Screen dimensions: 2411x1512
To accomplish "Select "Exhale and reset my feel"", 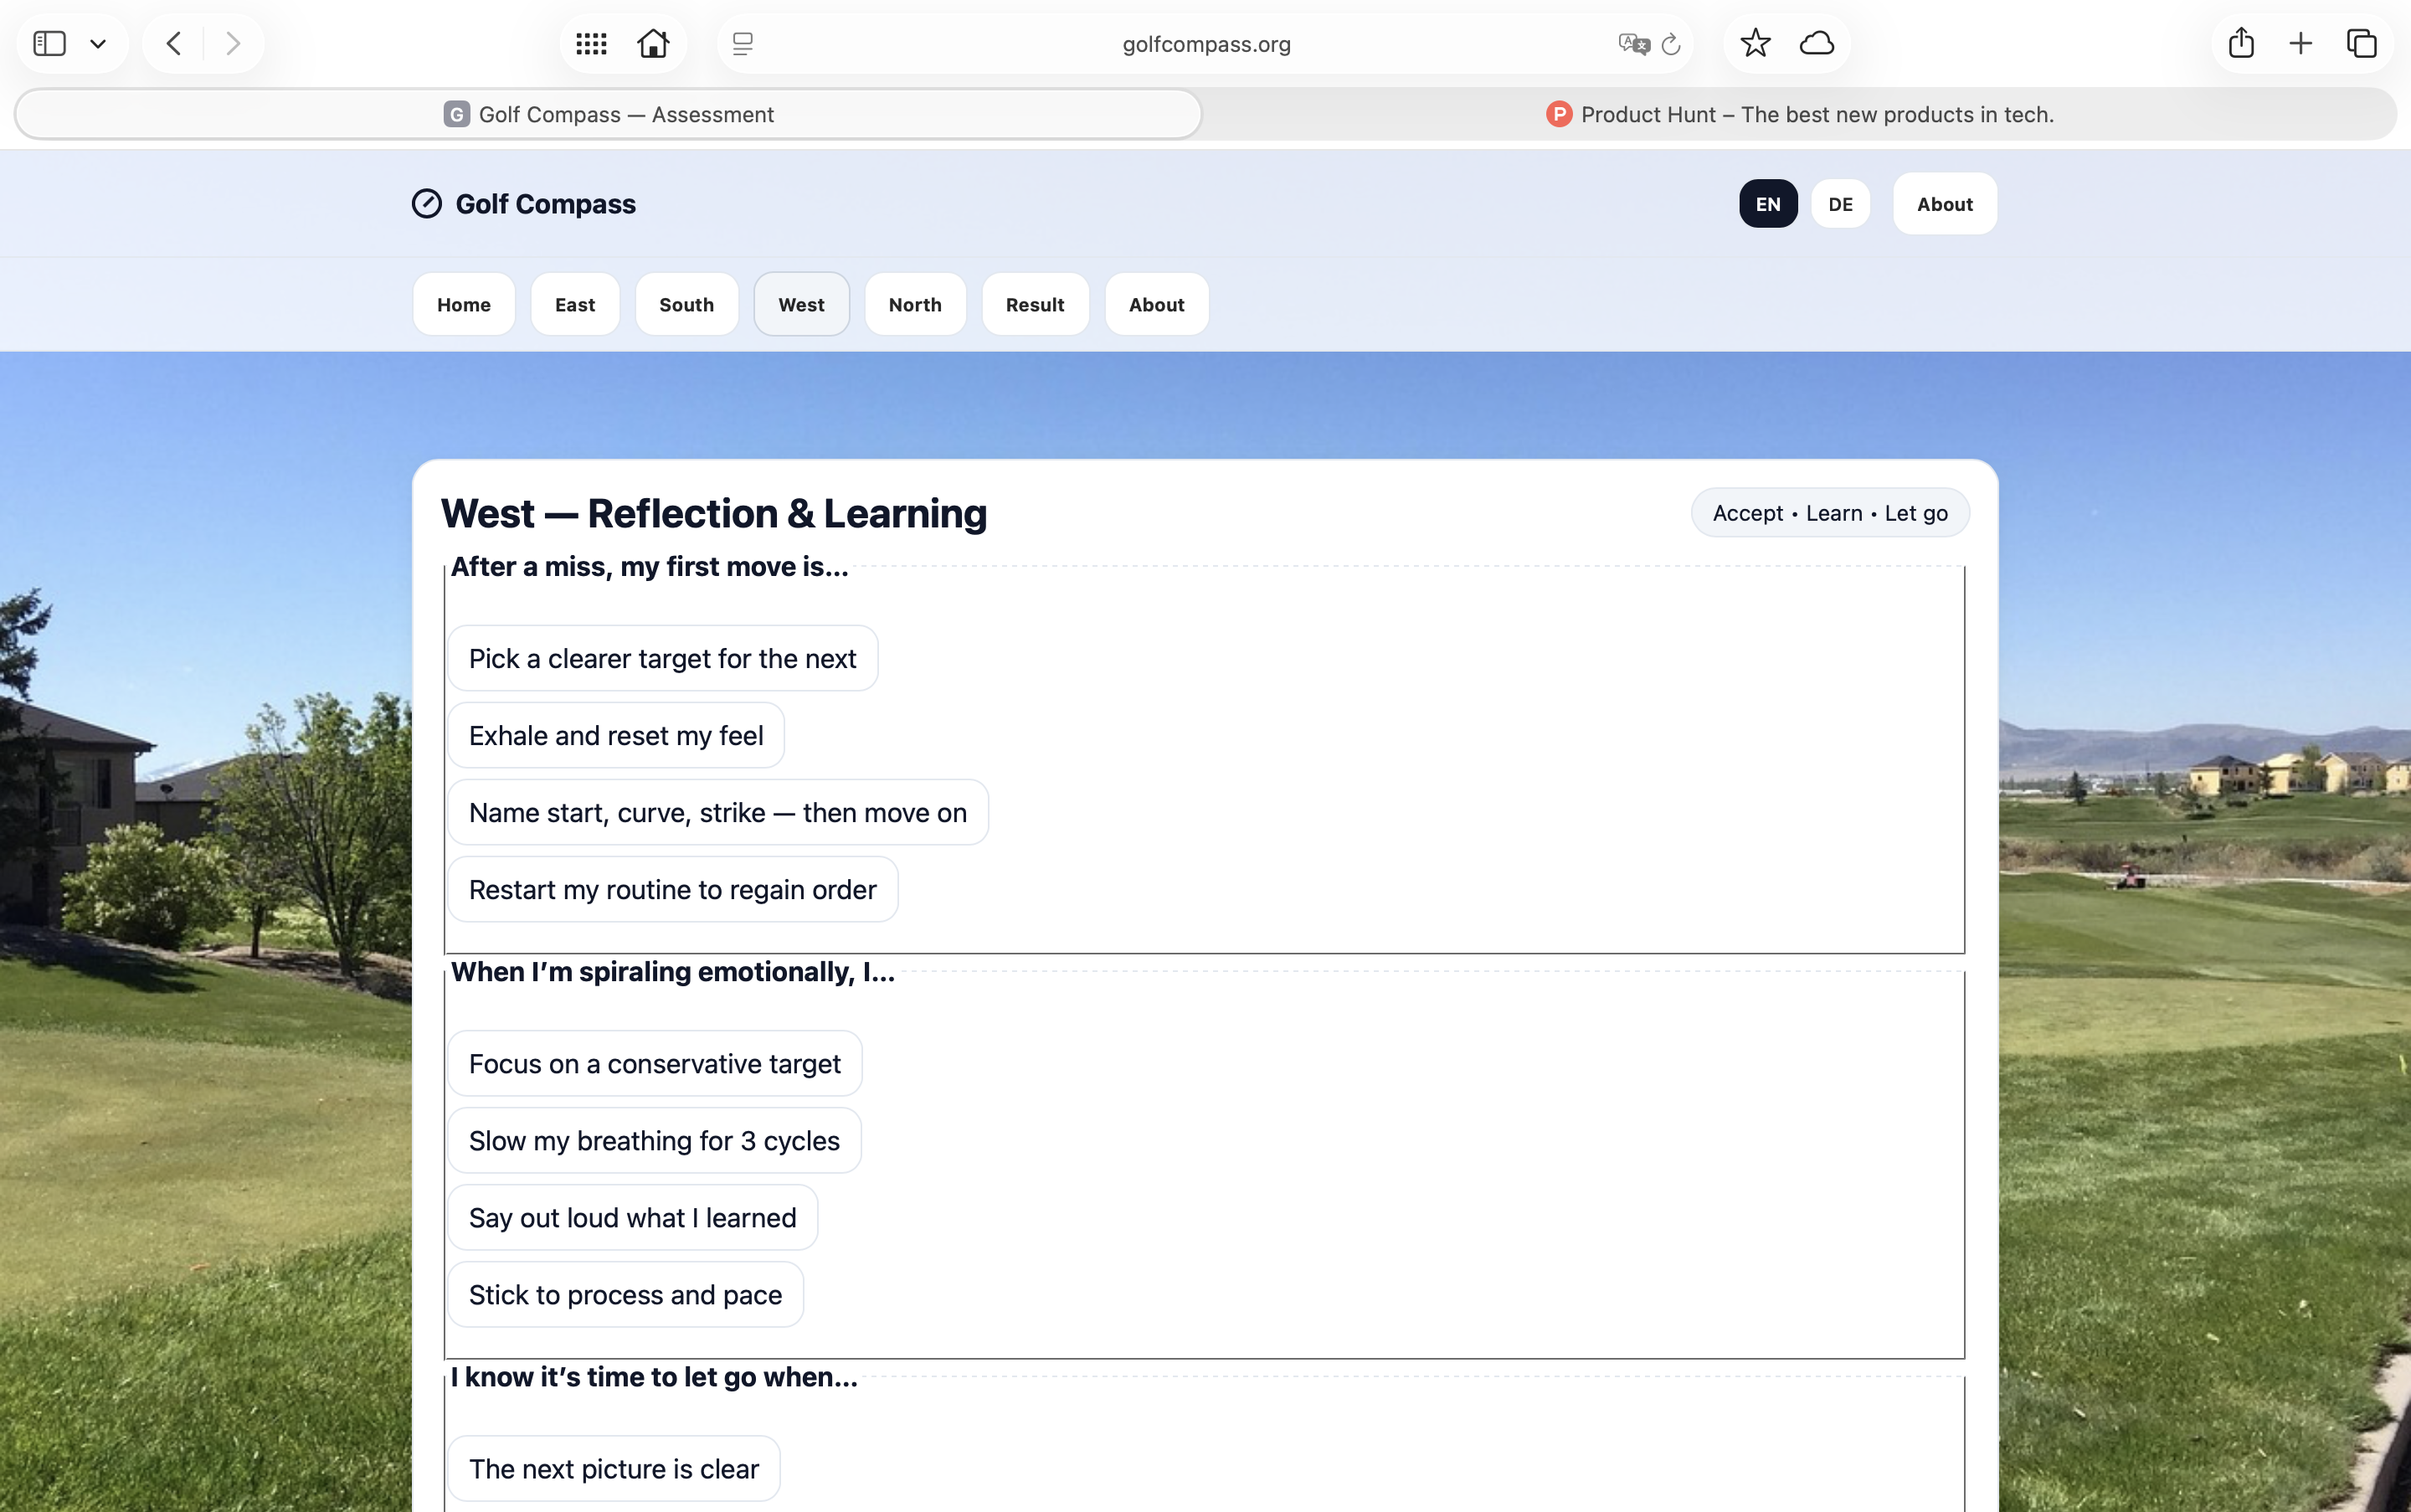I will point(615,734).
